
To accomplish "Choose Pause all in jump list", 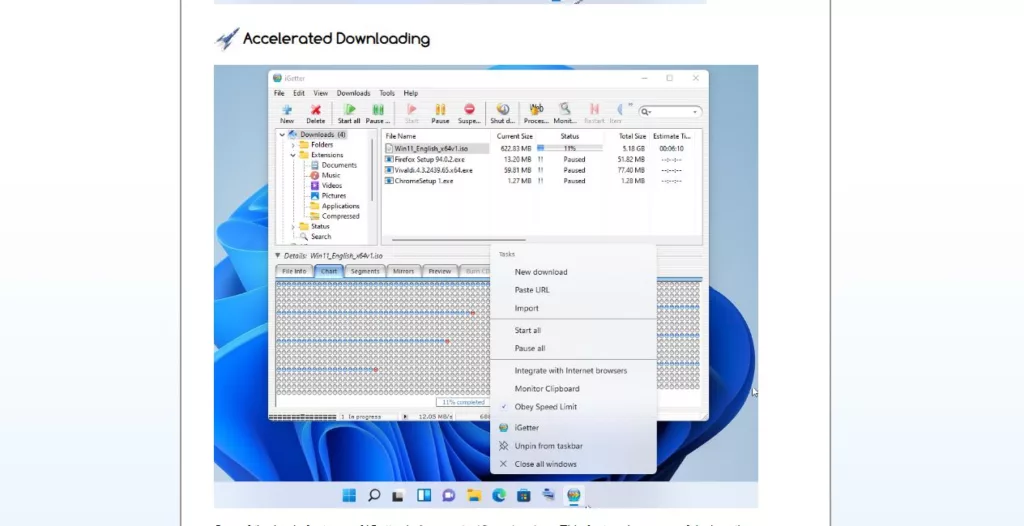I will (530, 348).
